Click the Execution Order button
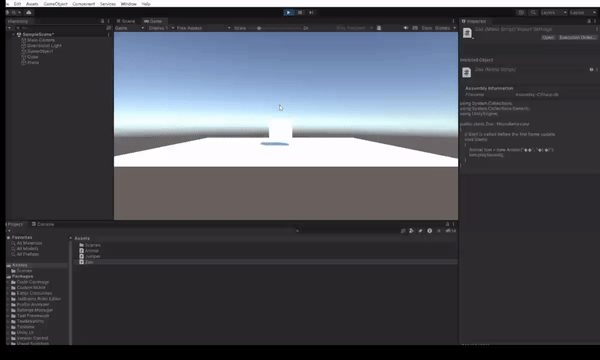Screen dimensions: 600x360 [577, 37]
